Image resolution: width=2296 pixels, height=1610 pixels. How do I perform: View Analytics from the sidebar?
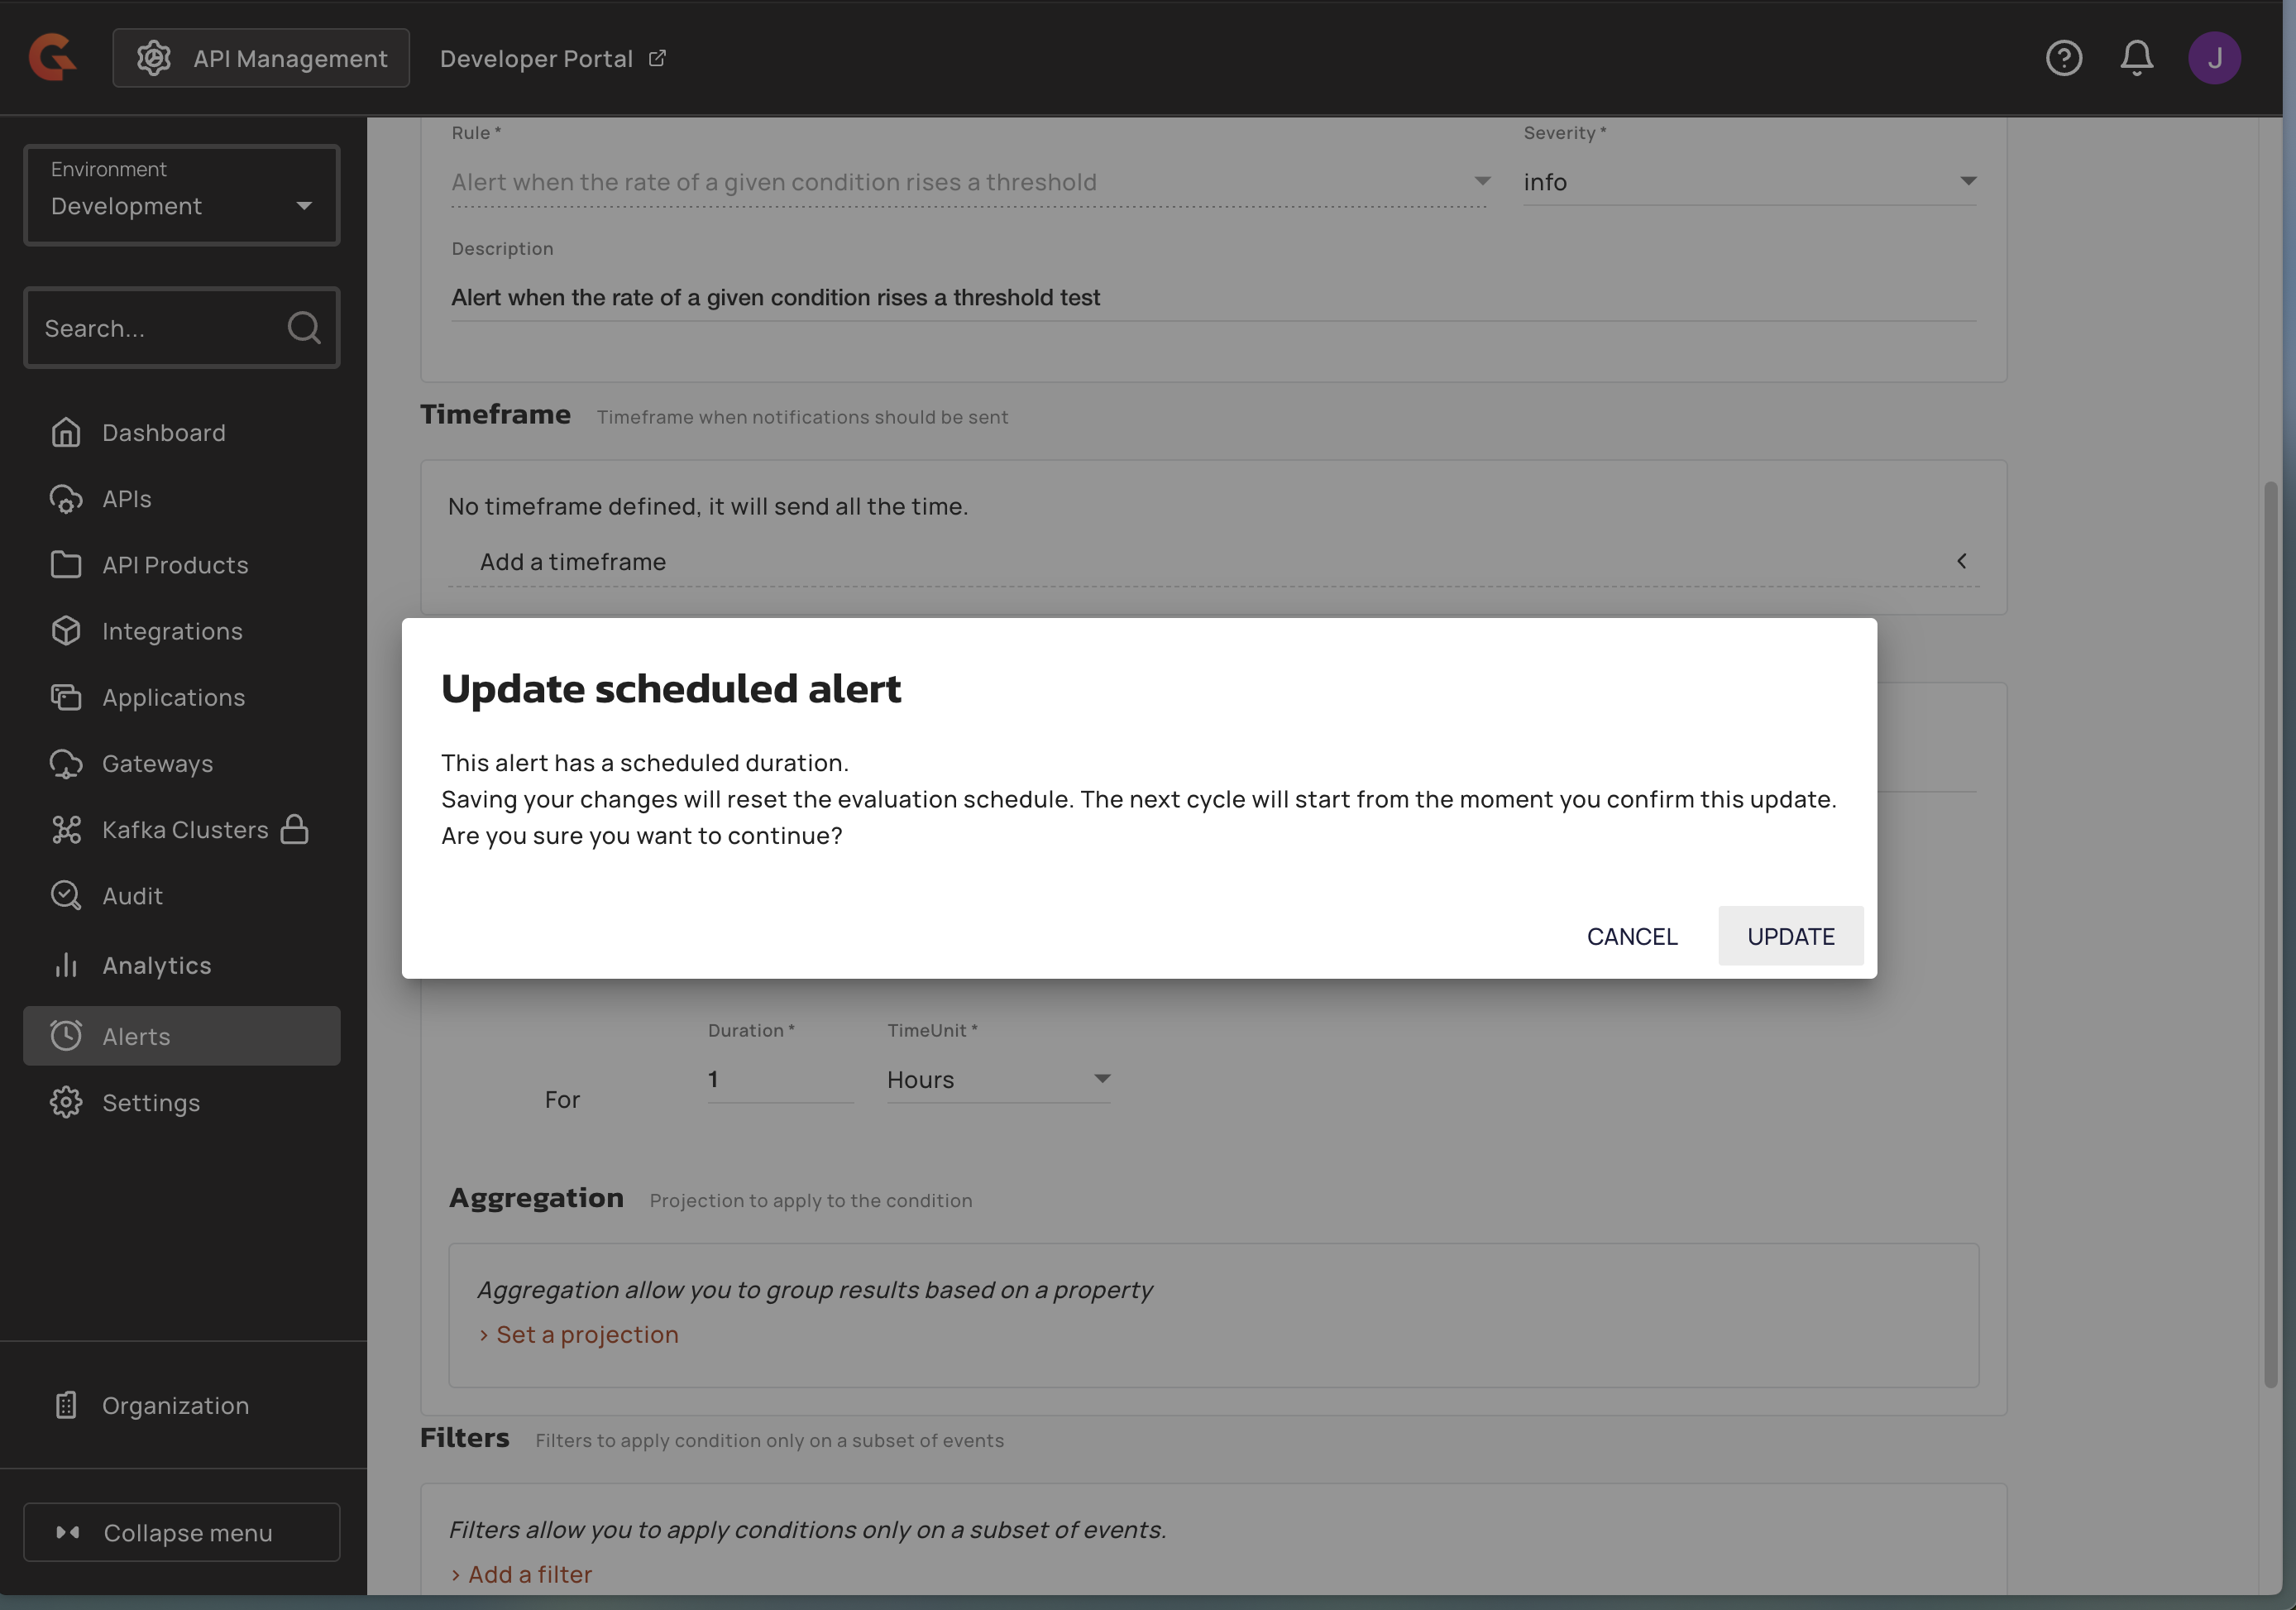point(155,964)
